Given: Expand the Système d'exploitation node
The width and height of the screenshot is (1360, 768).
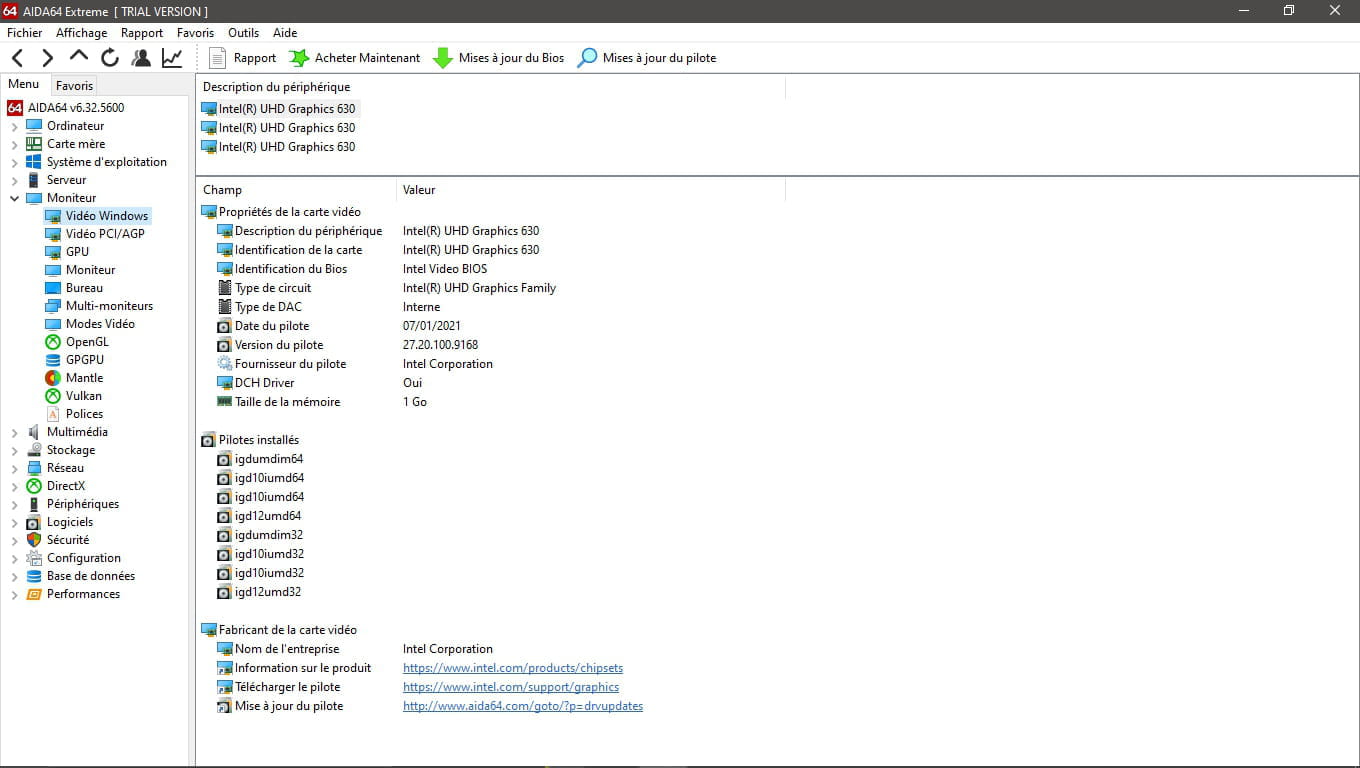Looking at the screenshot, I should pyautogui.click(x=14, y=162).
